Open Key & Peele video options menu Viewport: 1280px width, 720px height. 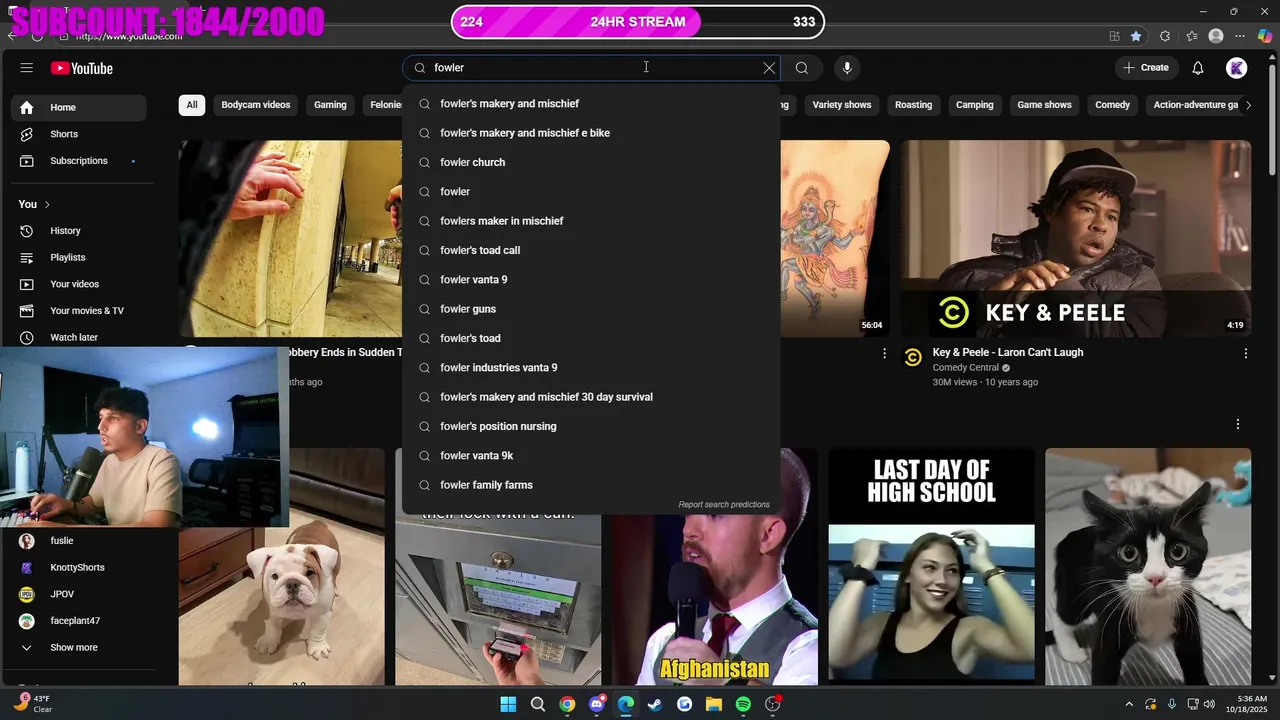pyautogui.click(x=1245, y=353)
